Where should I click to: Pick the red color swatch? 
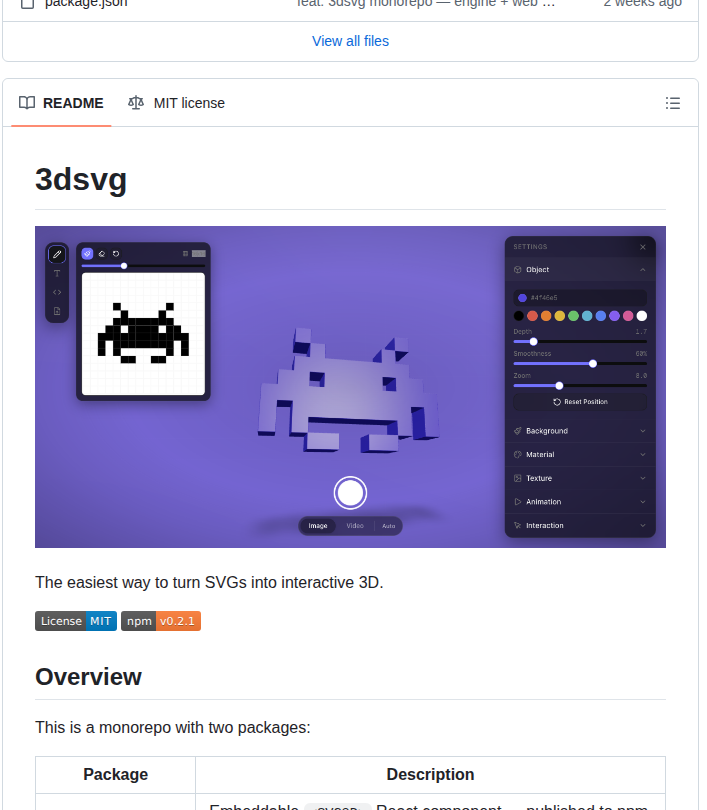pyautogui.click(x=532, y=316)
